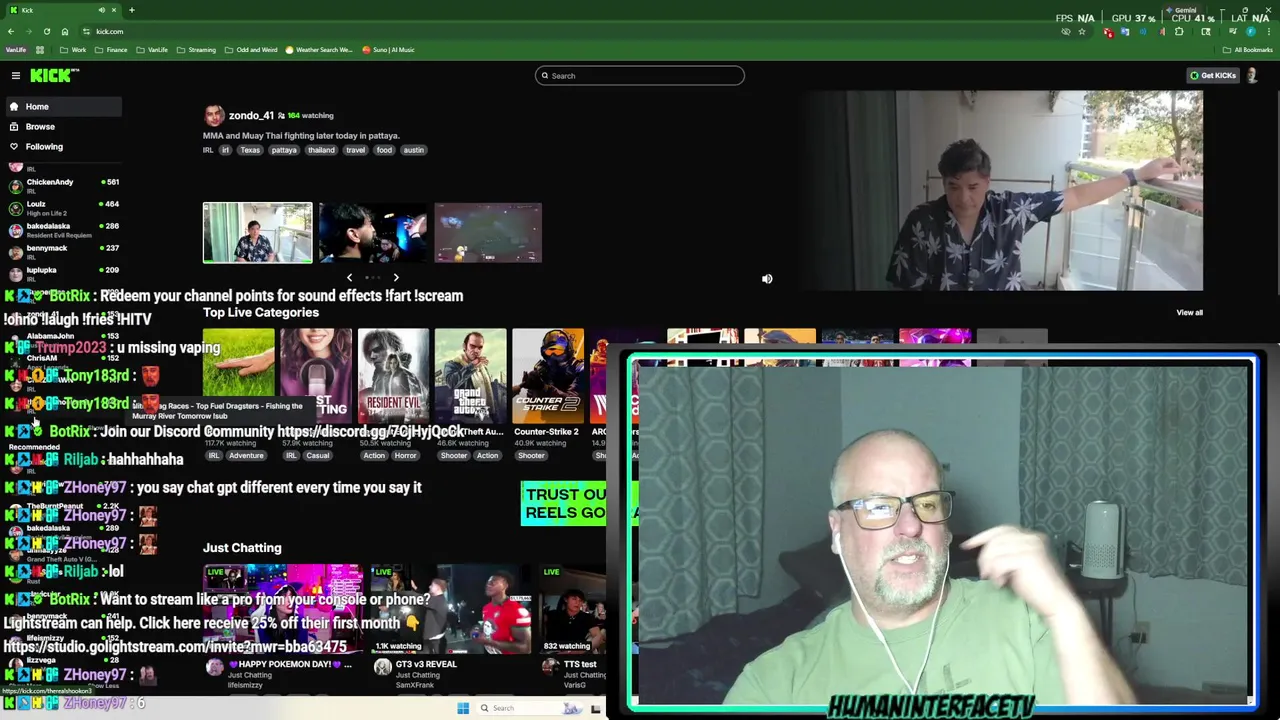Open All Bookmarks folder

coord(1247,50)
